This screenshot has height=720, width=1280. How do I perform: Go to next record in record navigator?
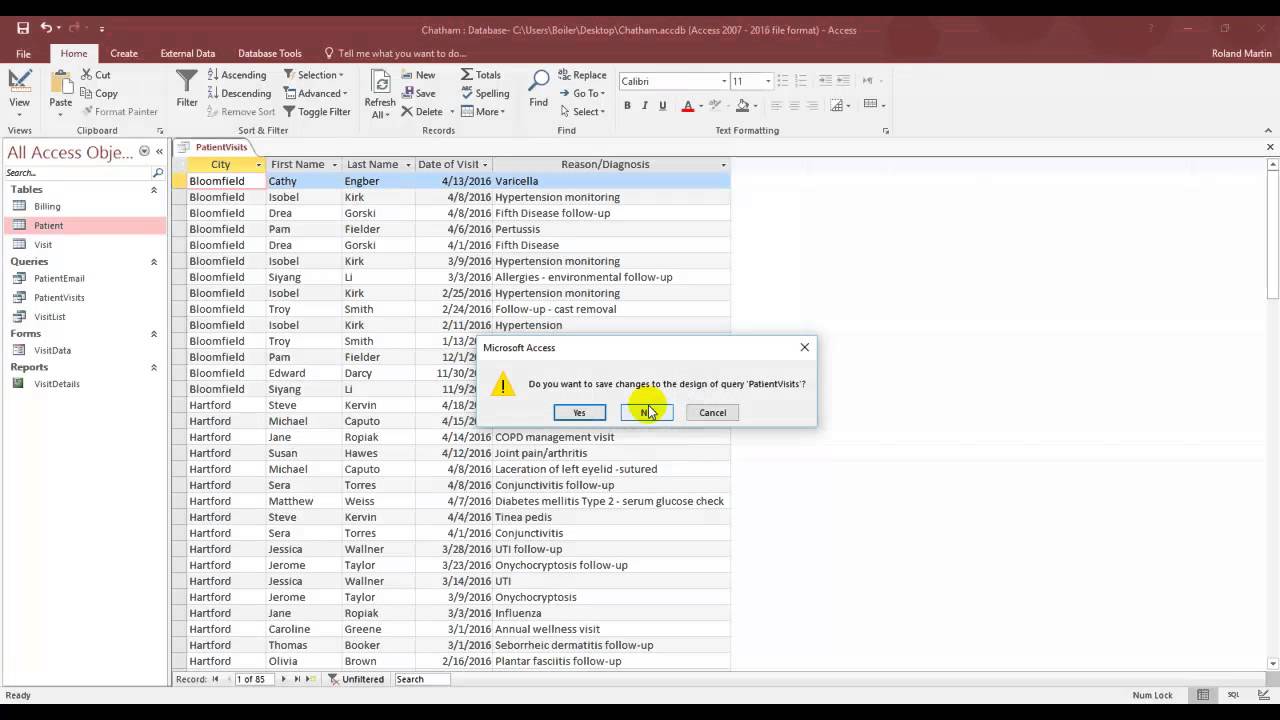pos(283,679)
